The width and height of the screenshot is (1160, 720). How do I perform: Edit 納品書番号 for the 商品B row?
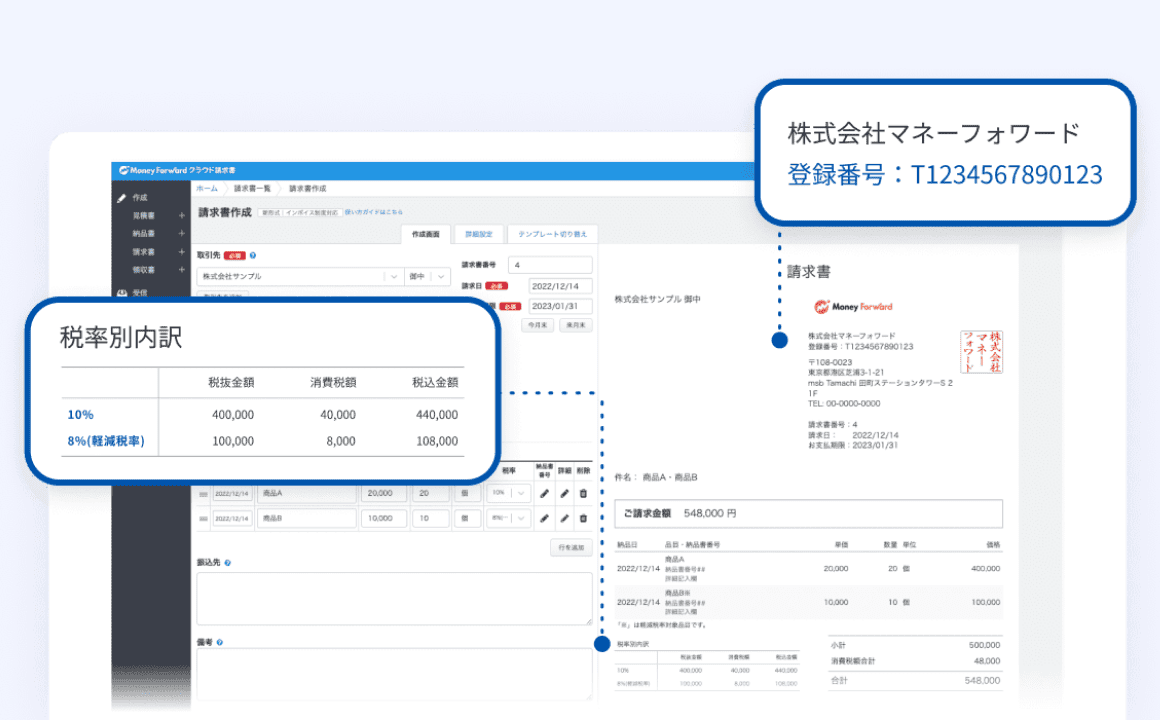click(544, 519)
